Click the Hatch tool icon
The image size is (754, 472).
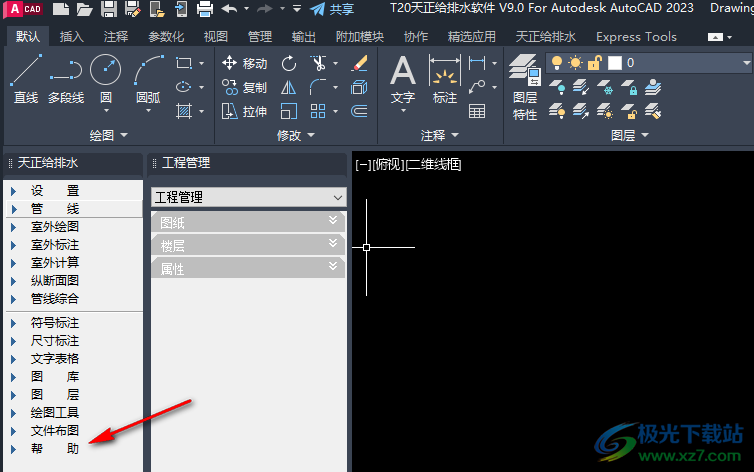tap(184, 111)
